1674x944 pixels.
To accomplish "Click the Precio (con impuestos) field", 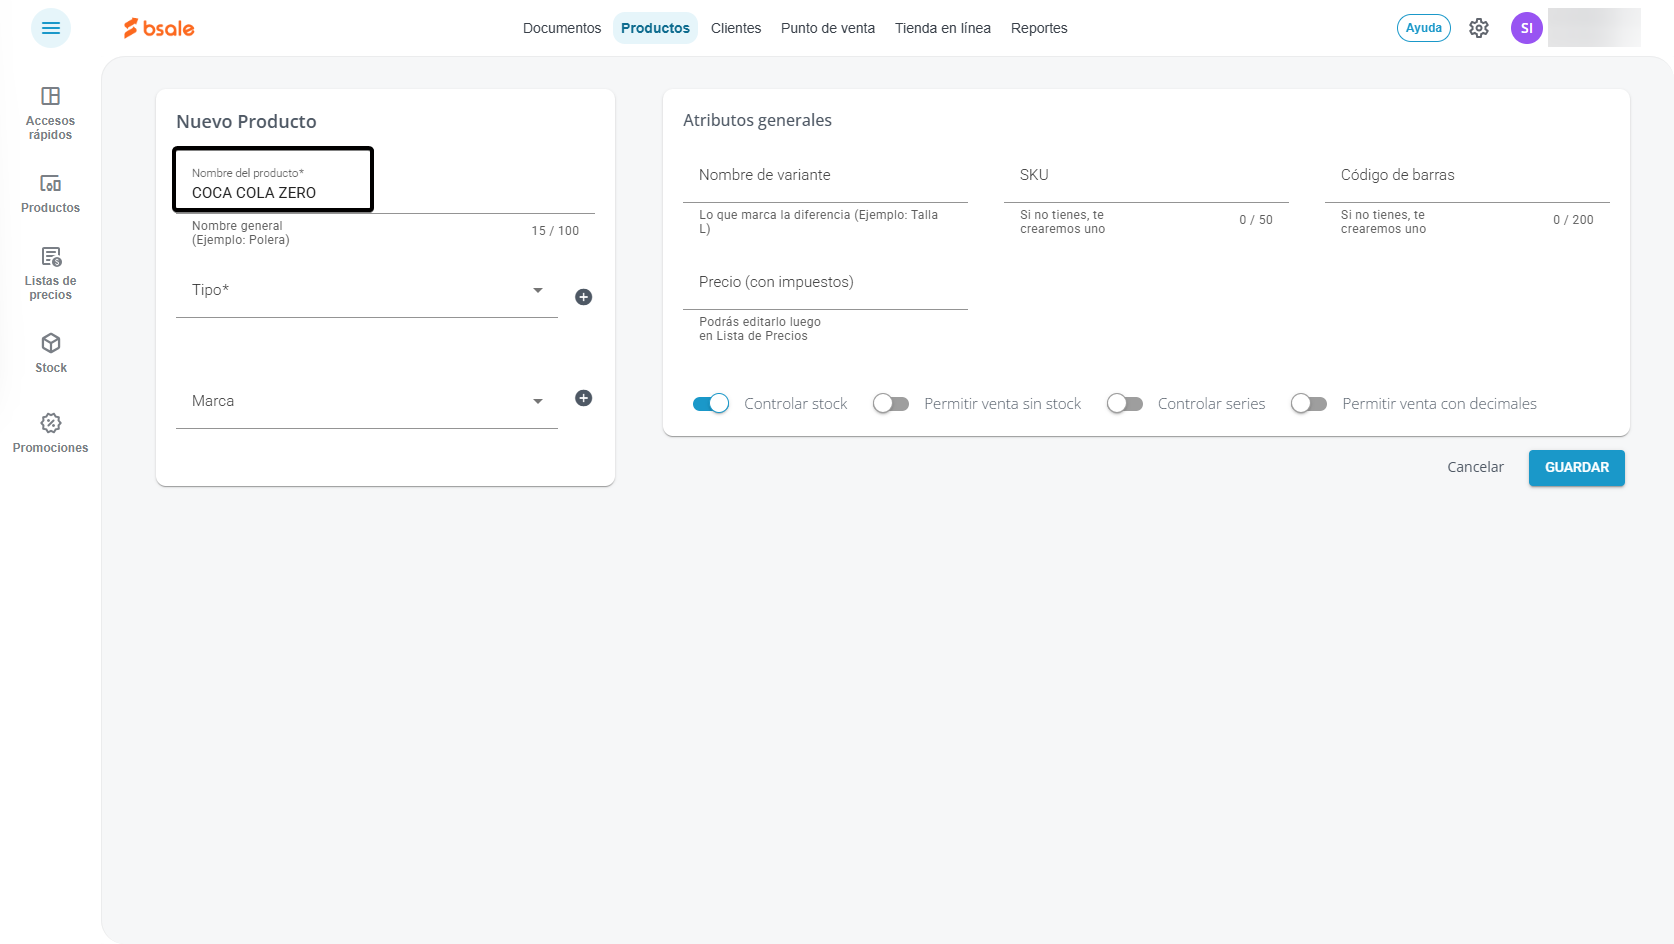I will click(x=825, y=283).
